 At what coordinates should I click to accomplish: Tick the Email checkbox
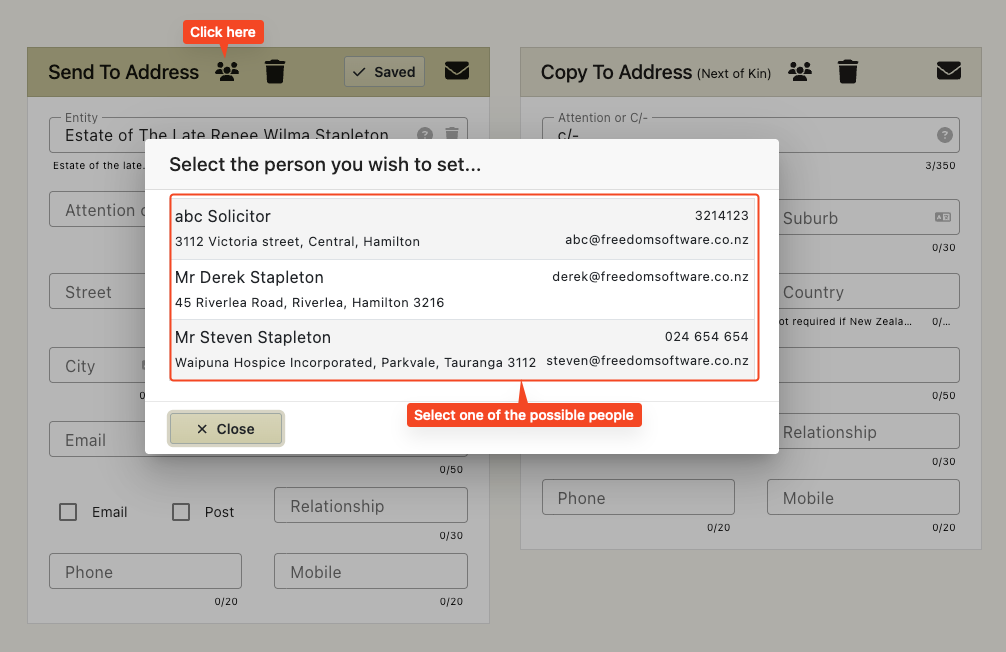tap(68, 512)
